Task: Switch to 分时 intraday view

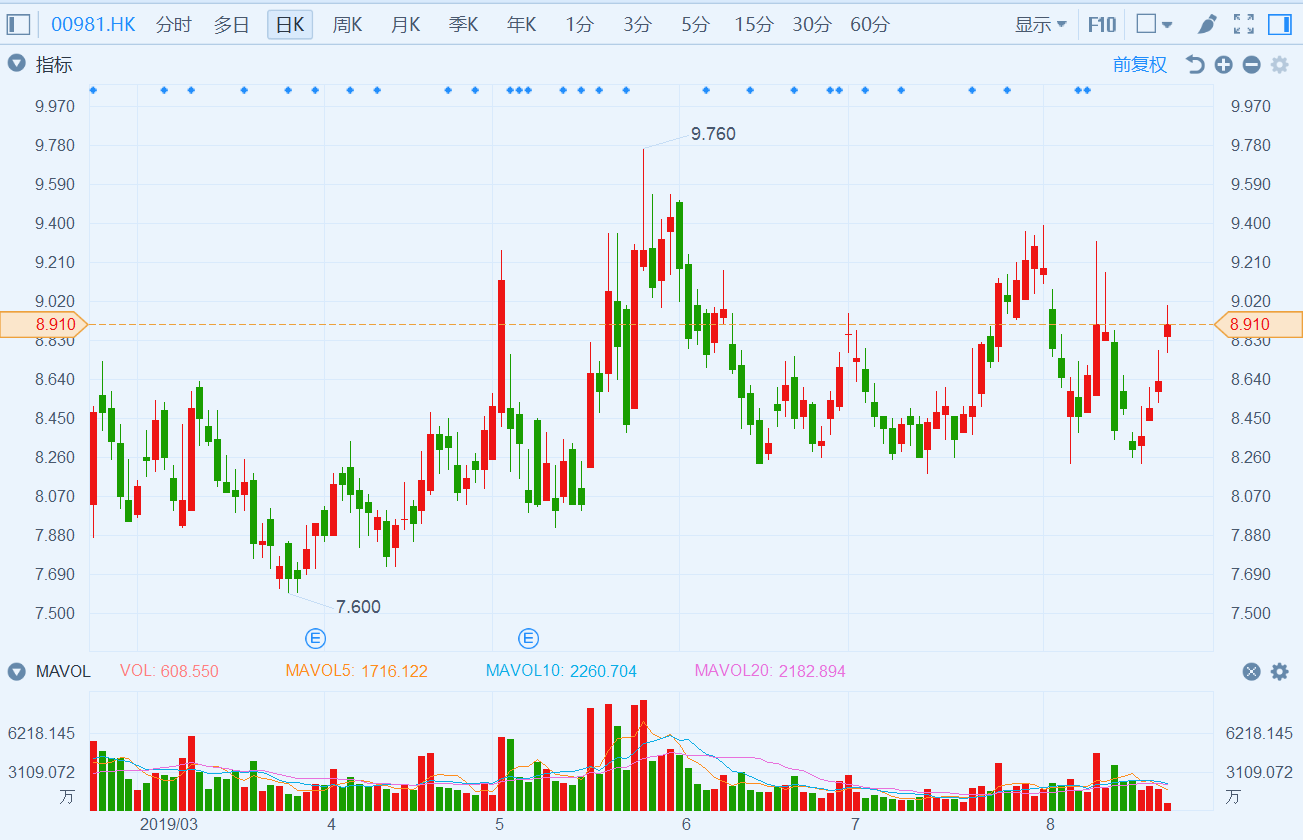Action: pyautogui.click(x=173, y=25)
